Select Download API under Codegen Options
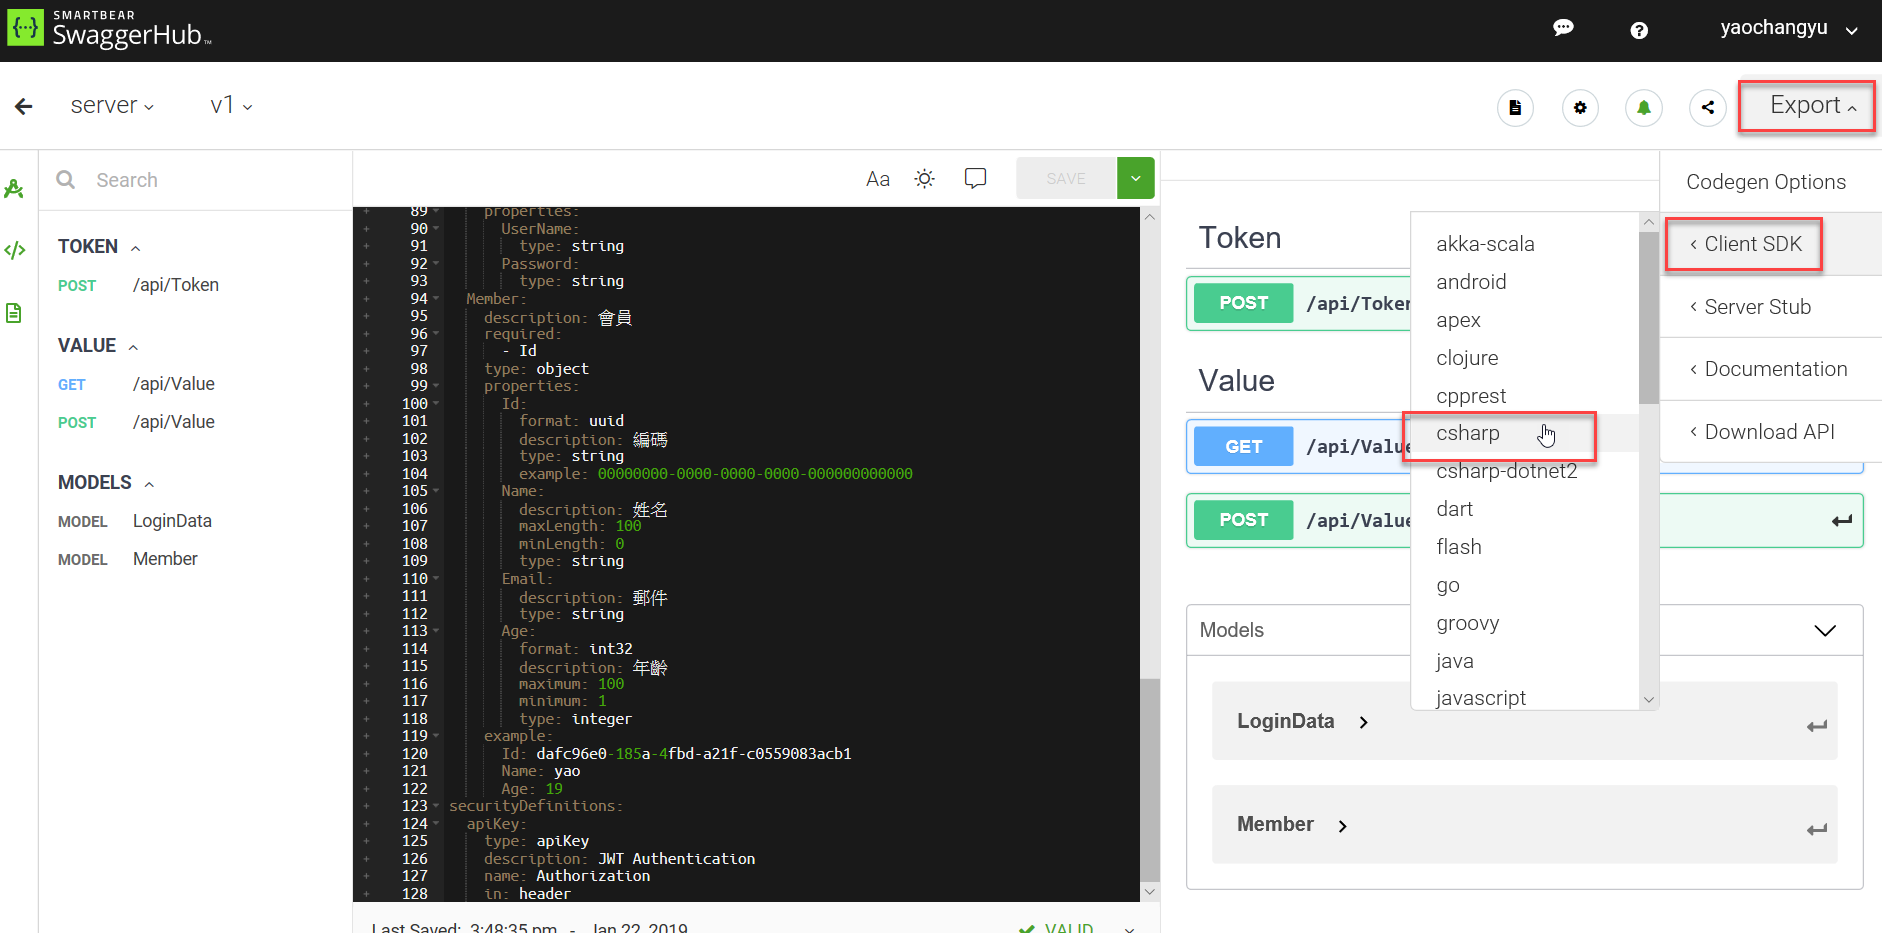This screenshot has height=933, width=1882. click(1764, 431)
